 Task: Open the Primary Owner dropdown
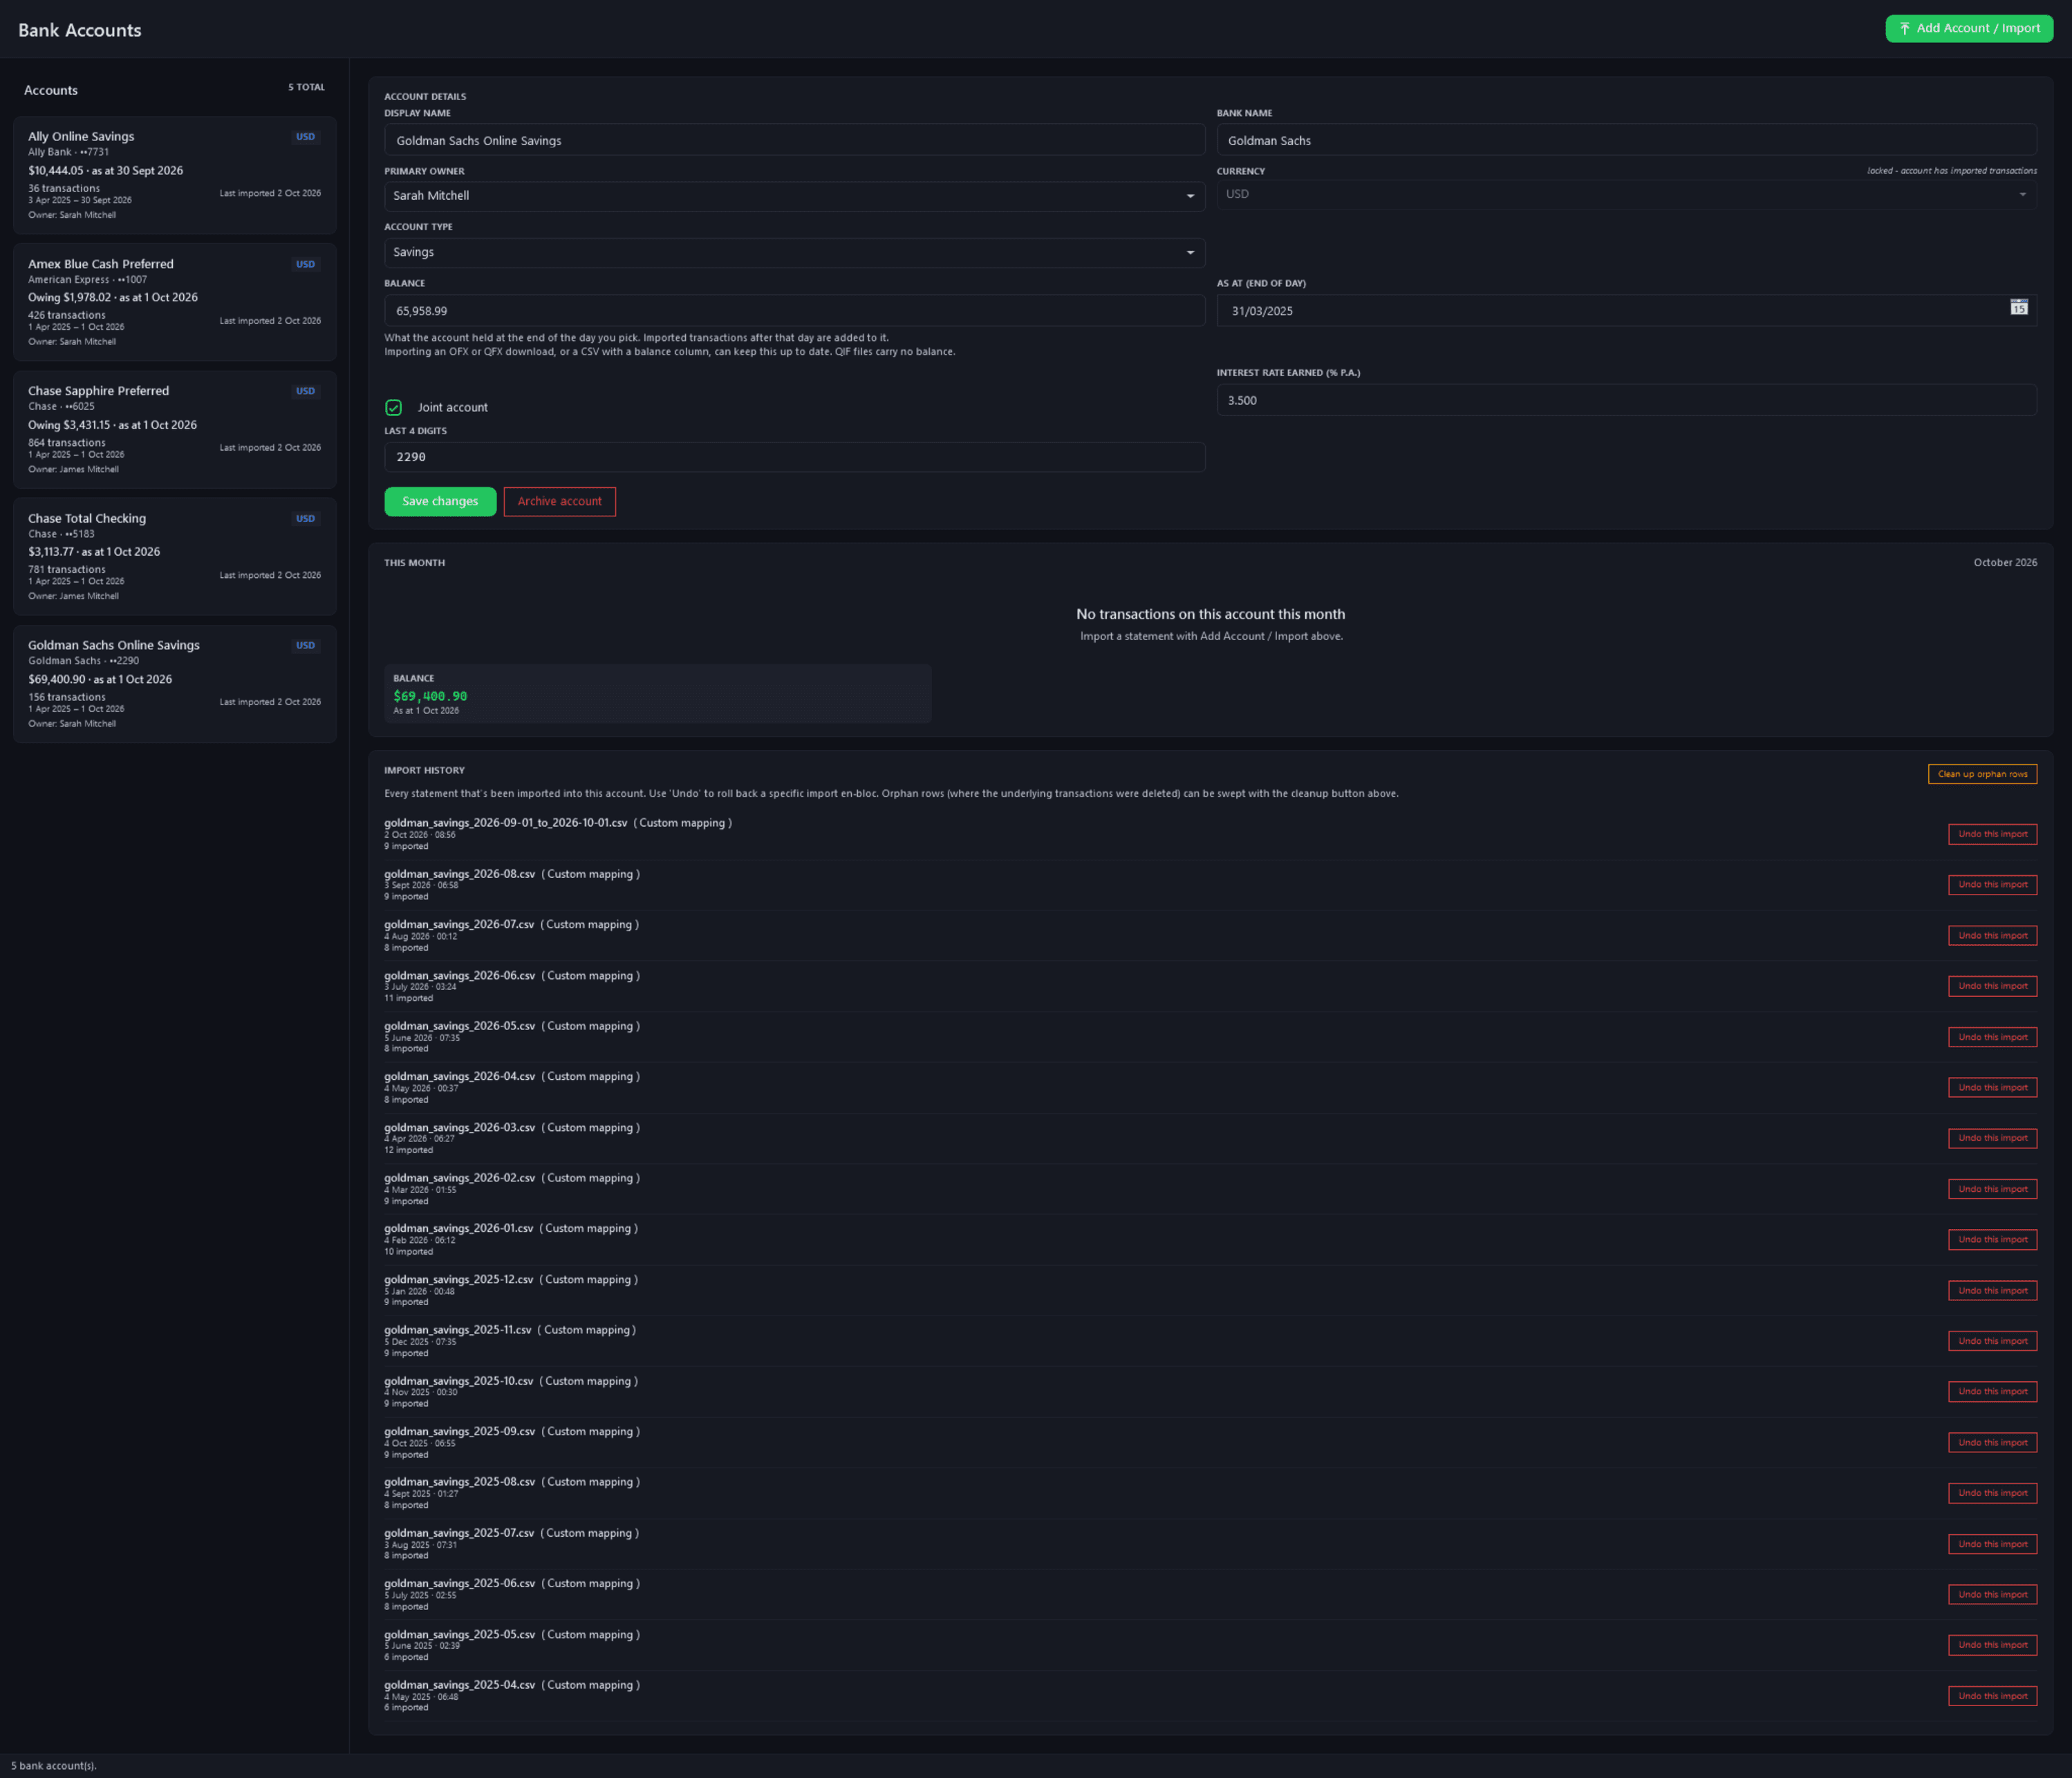click(794, 196)
